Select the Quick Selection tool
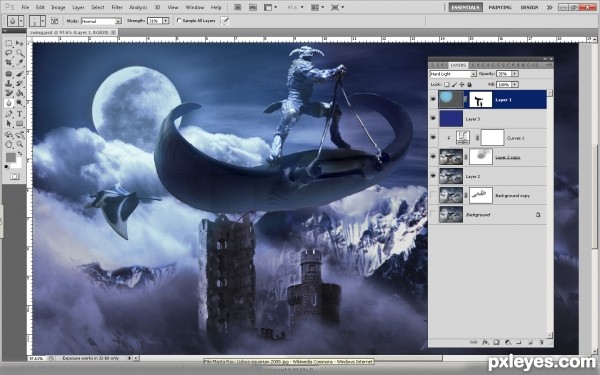This screenshot has width=600, height=375. pos(20,53)
